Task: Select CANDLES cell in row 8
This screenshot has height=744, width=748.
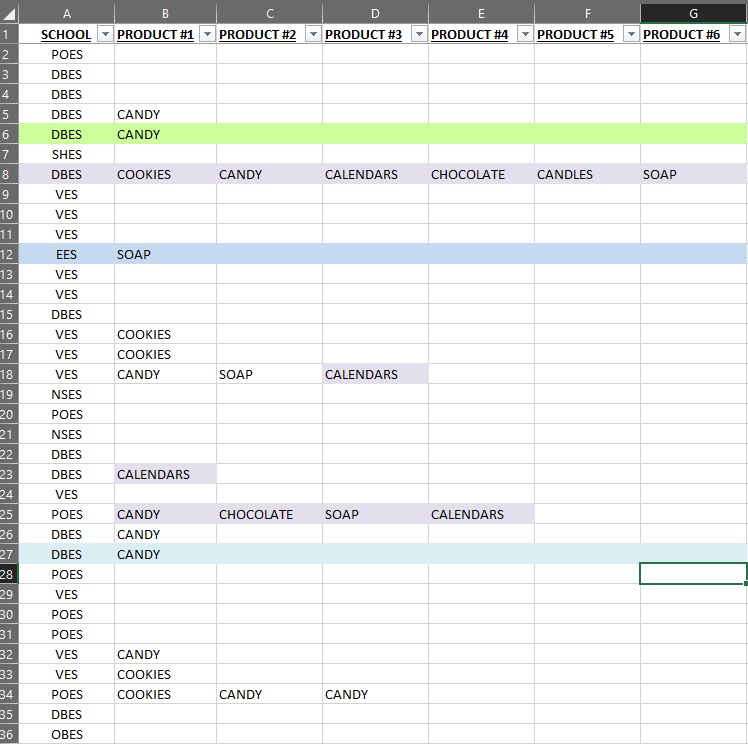Action: [587, 174]
